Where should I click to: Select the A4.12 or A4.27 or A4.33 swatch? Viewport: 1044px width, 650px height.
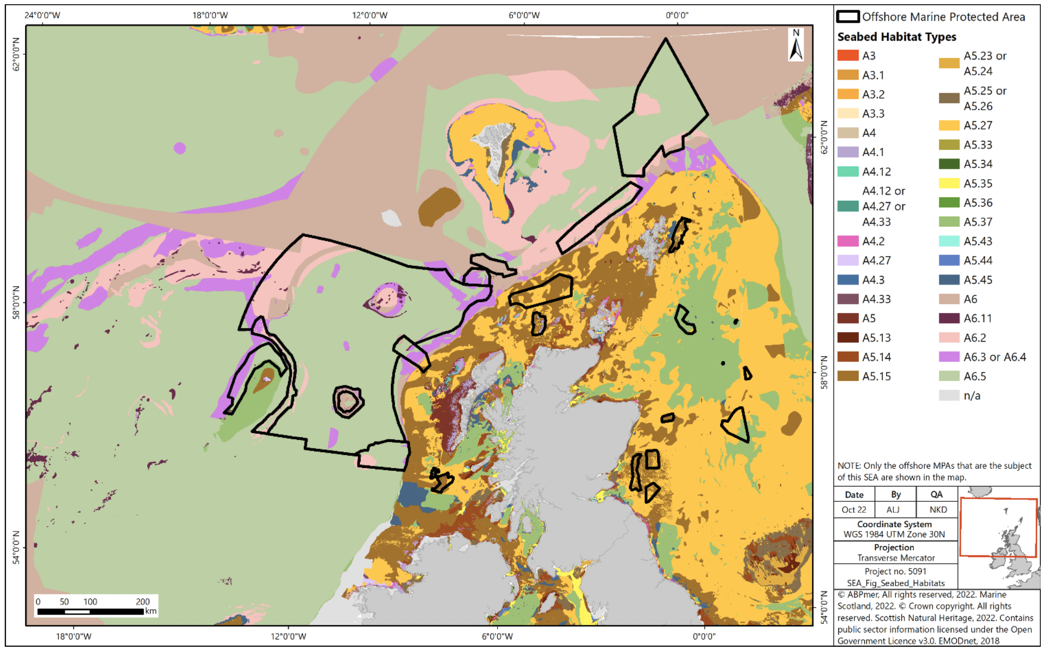coord(846,205)
